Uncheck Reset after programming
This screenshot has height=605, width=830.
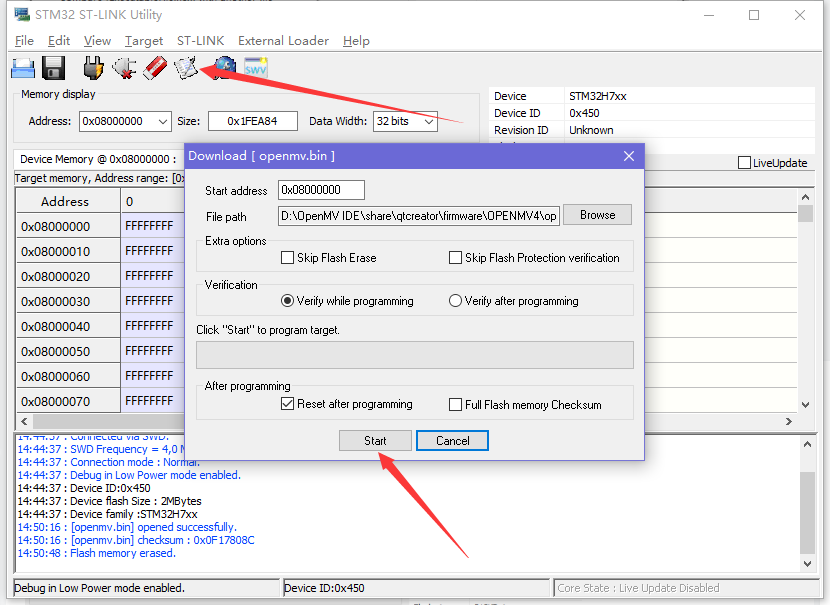[x=287, y=404]
